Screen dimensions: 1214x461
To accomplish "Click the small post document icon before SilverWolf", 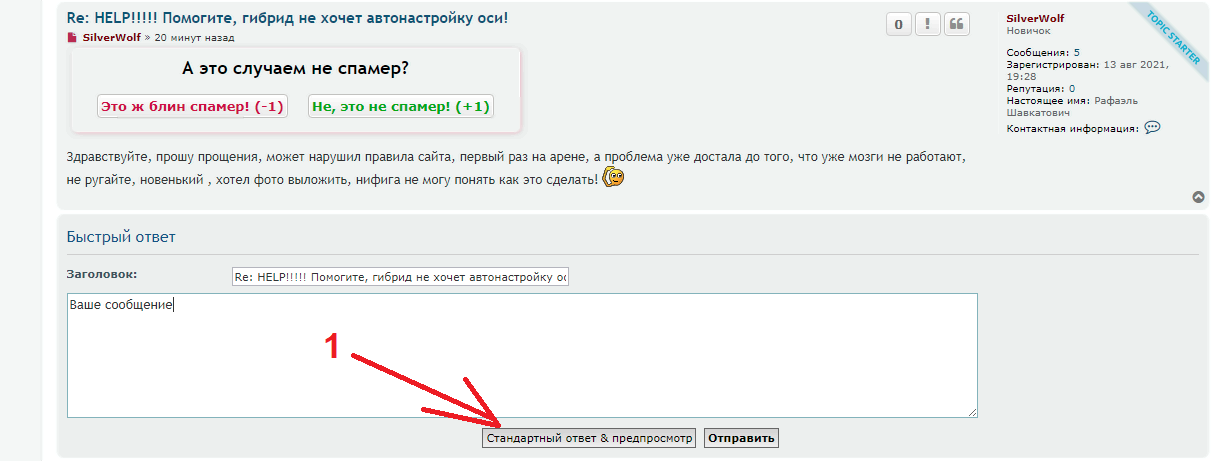I will [x=72, y=38].
